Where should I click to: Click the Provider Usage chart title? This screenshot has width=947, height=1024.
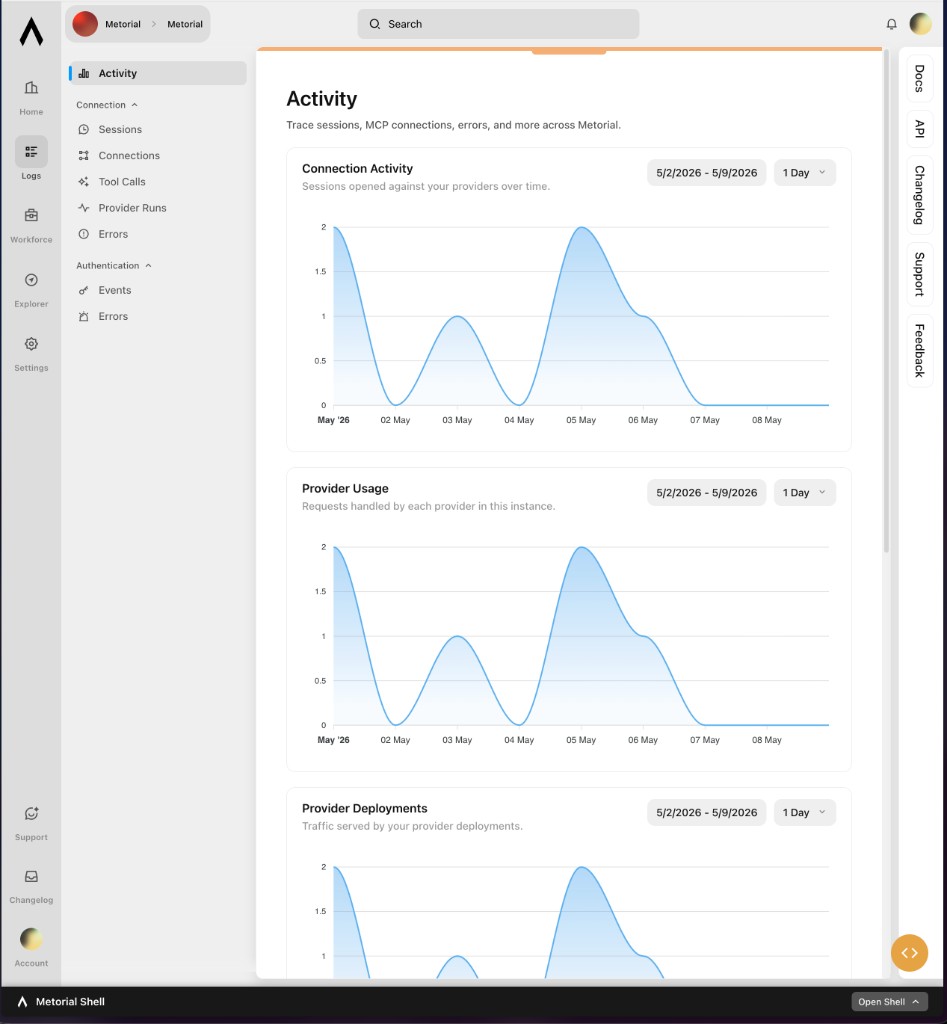(x=345, y=488)
